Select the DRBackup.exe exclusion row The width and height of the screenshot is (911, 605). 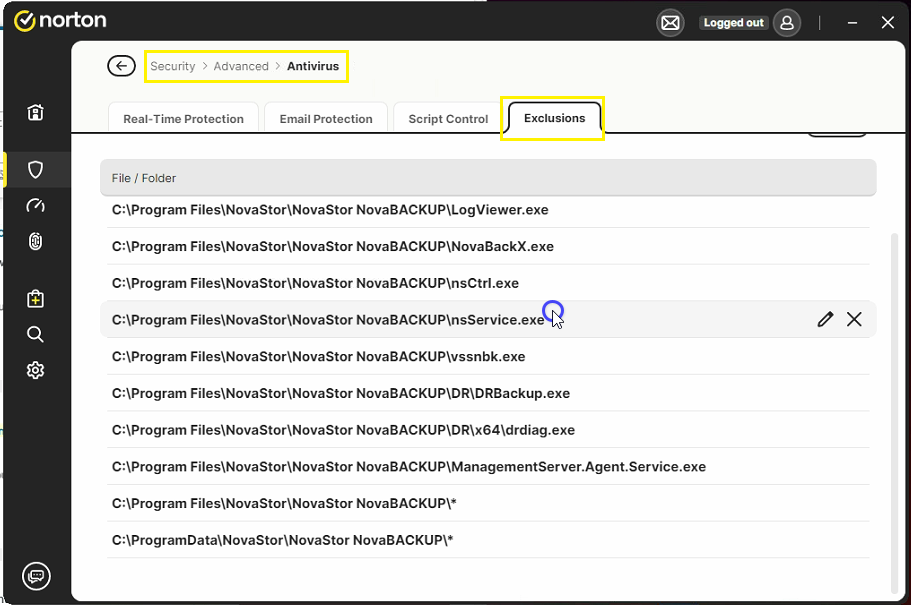click(x=488, y=393)
